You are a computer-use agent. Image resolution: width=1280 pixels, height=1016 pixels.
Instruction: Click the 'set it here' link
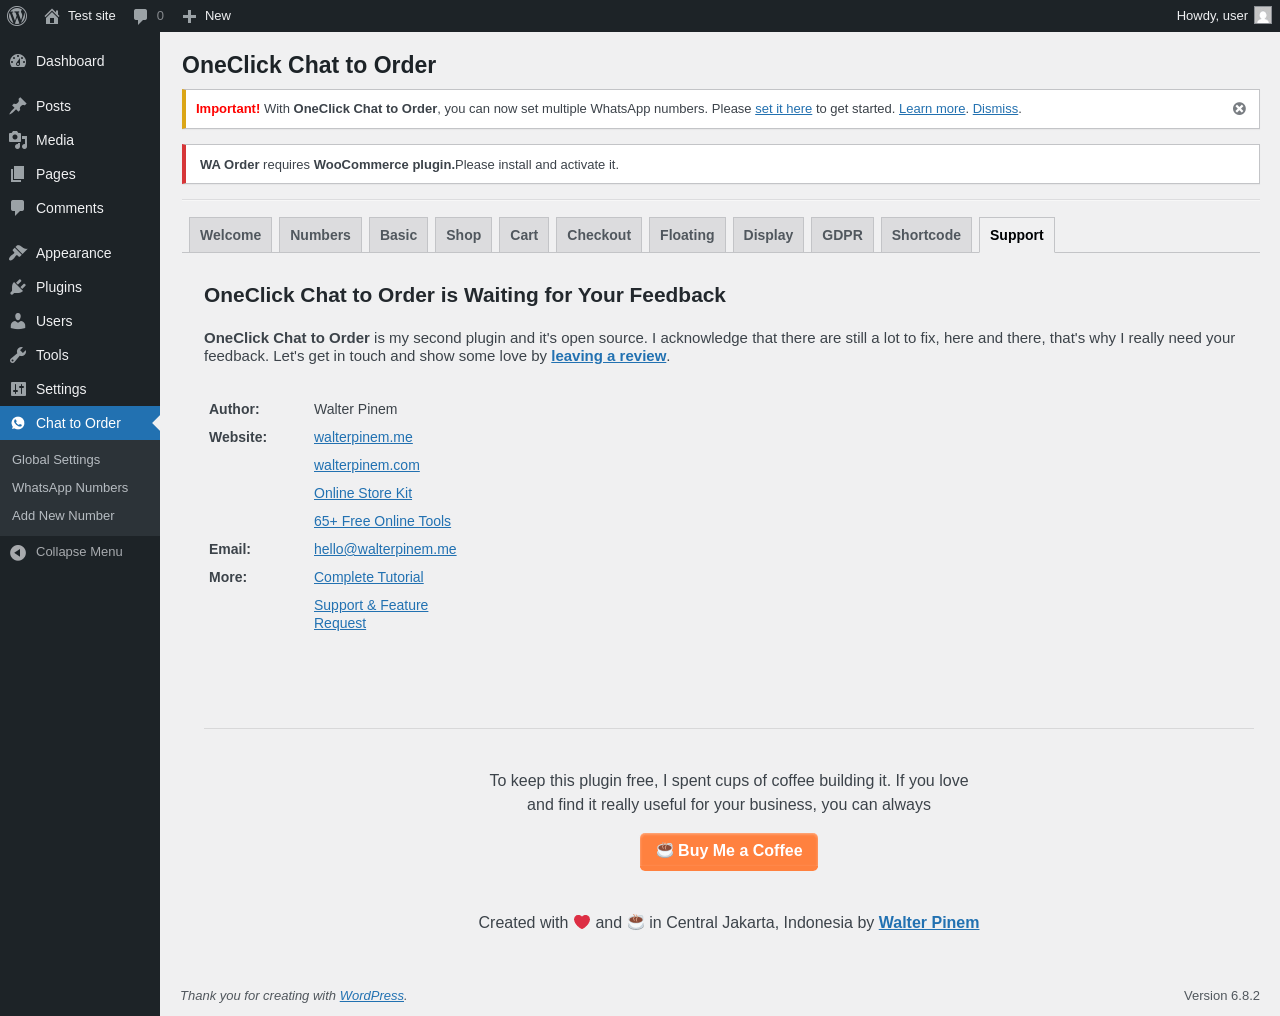(783, 109)
